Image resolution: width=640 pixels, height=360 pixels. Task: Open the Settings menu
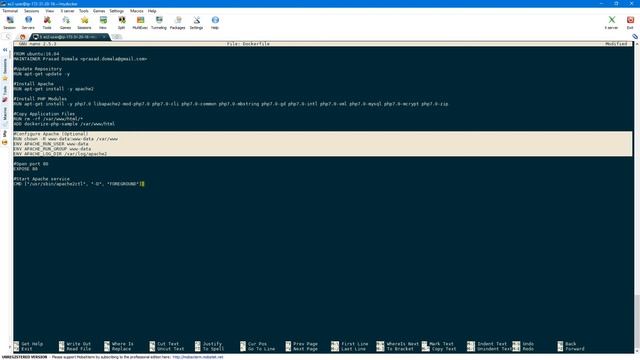117,11
